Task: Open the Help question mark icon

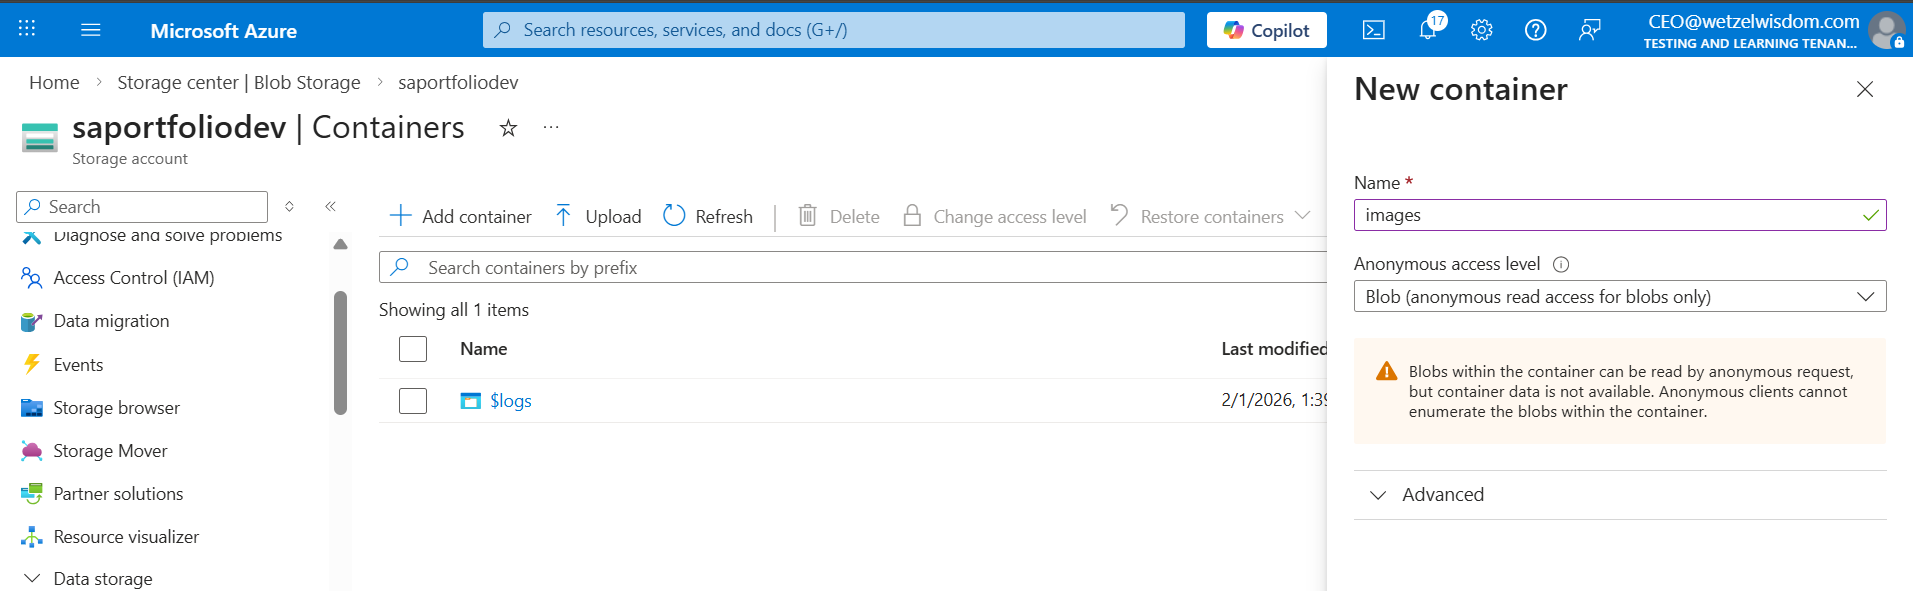Action: pos(1535,30)
